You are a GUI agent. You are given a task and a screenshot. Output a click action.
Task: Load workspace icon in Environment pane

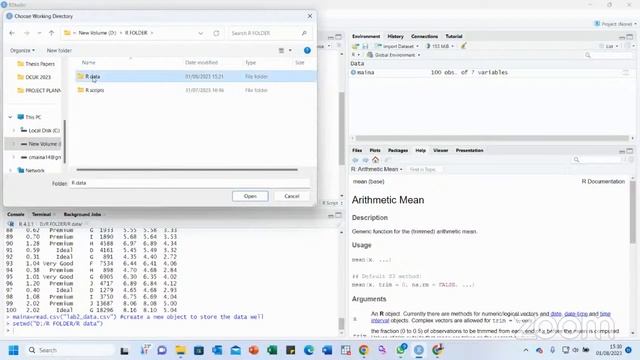356,46
